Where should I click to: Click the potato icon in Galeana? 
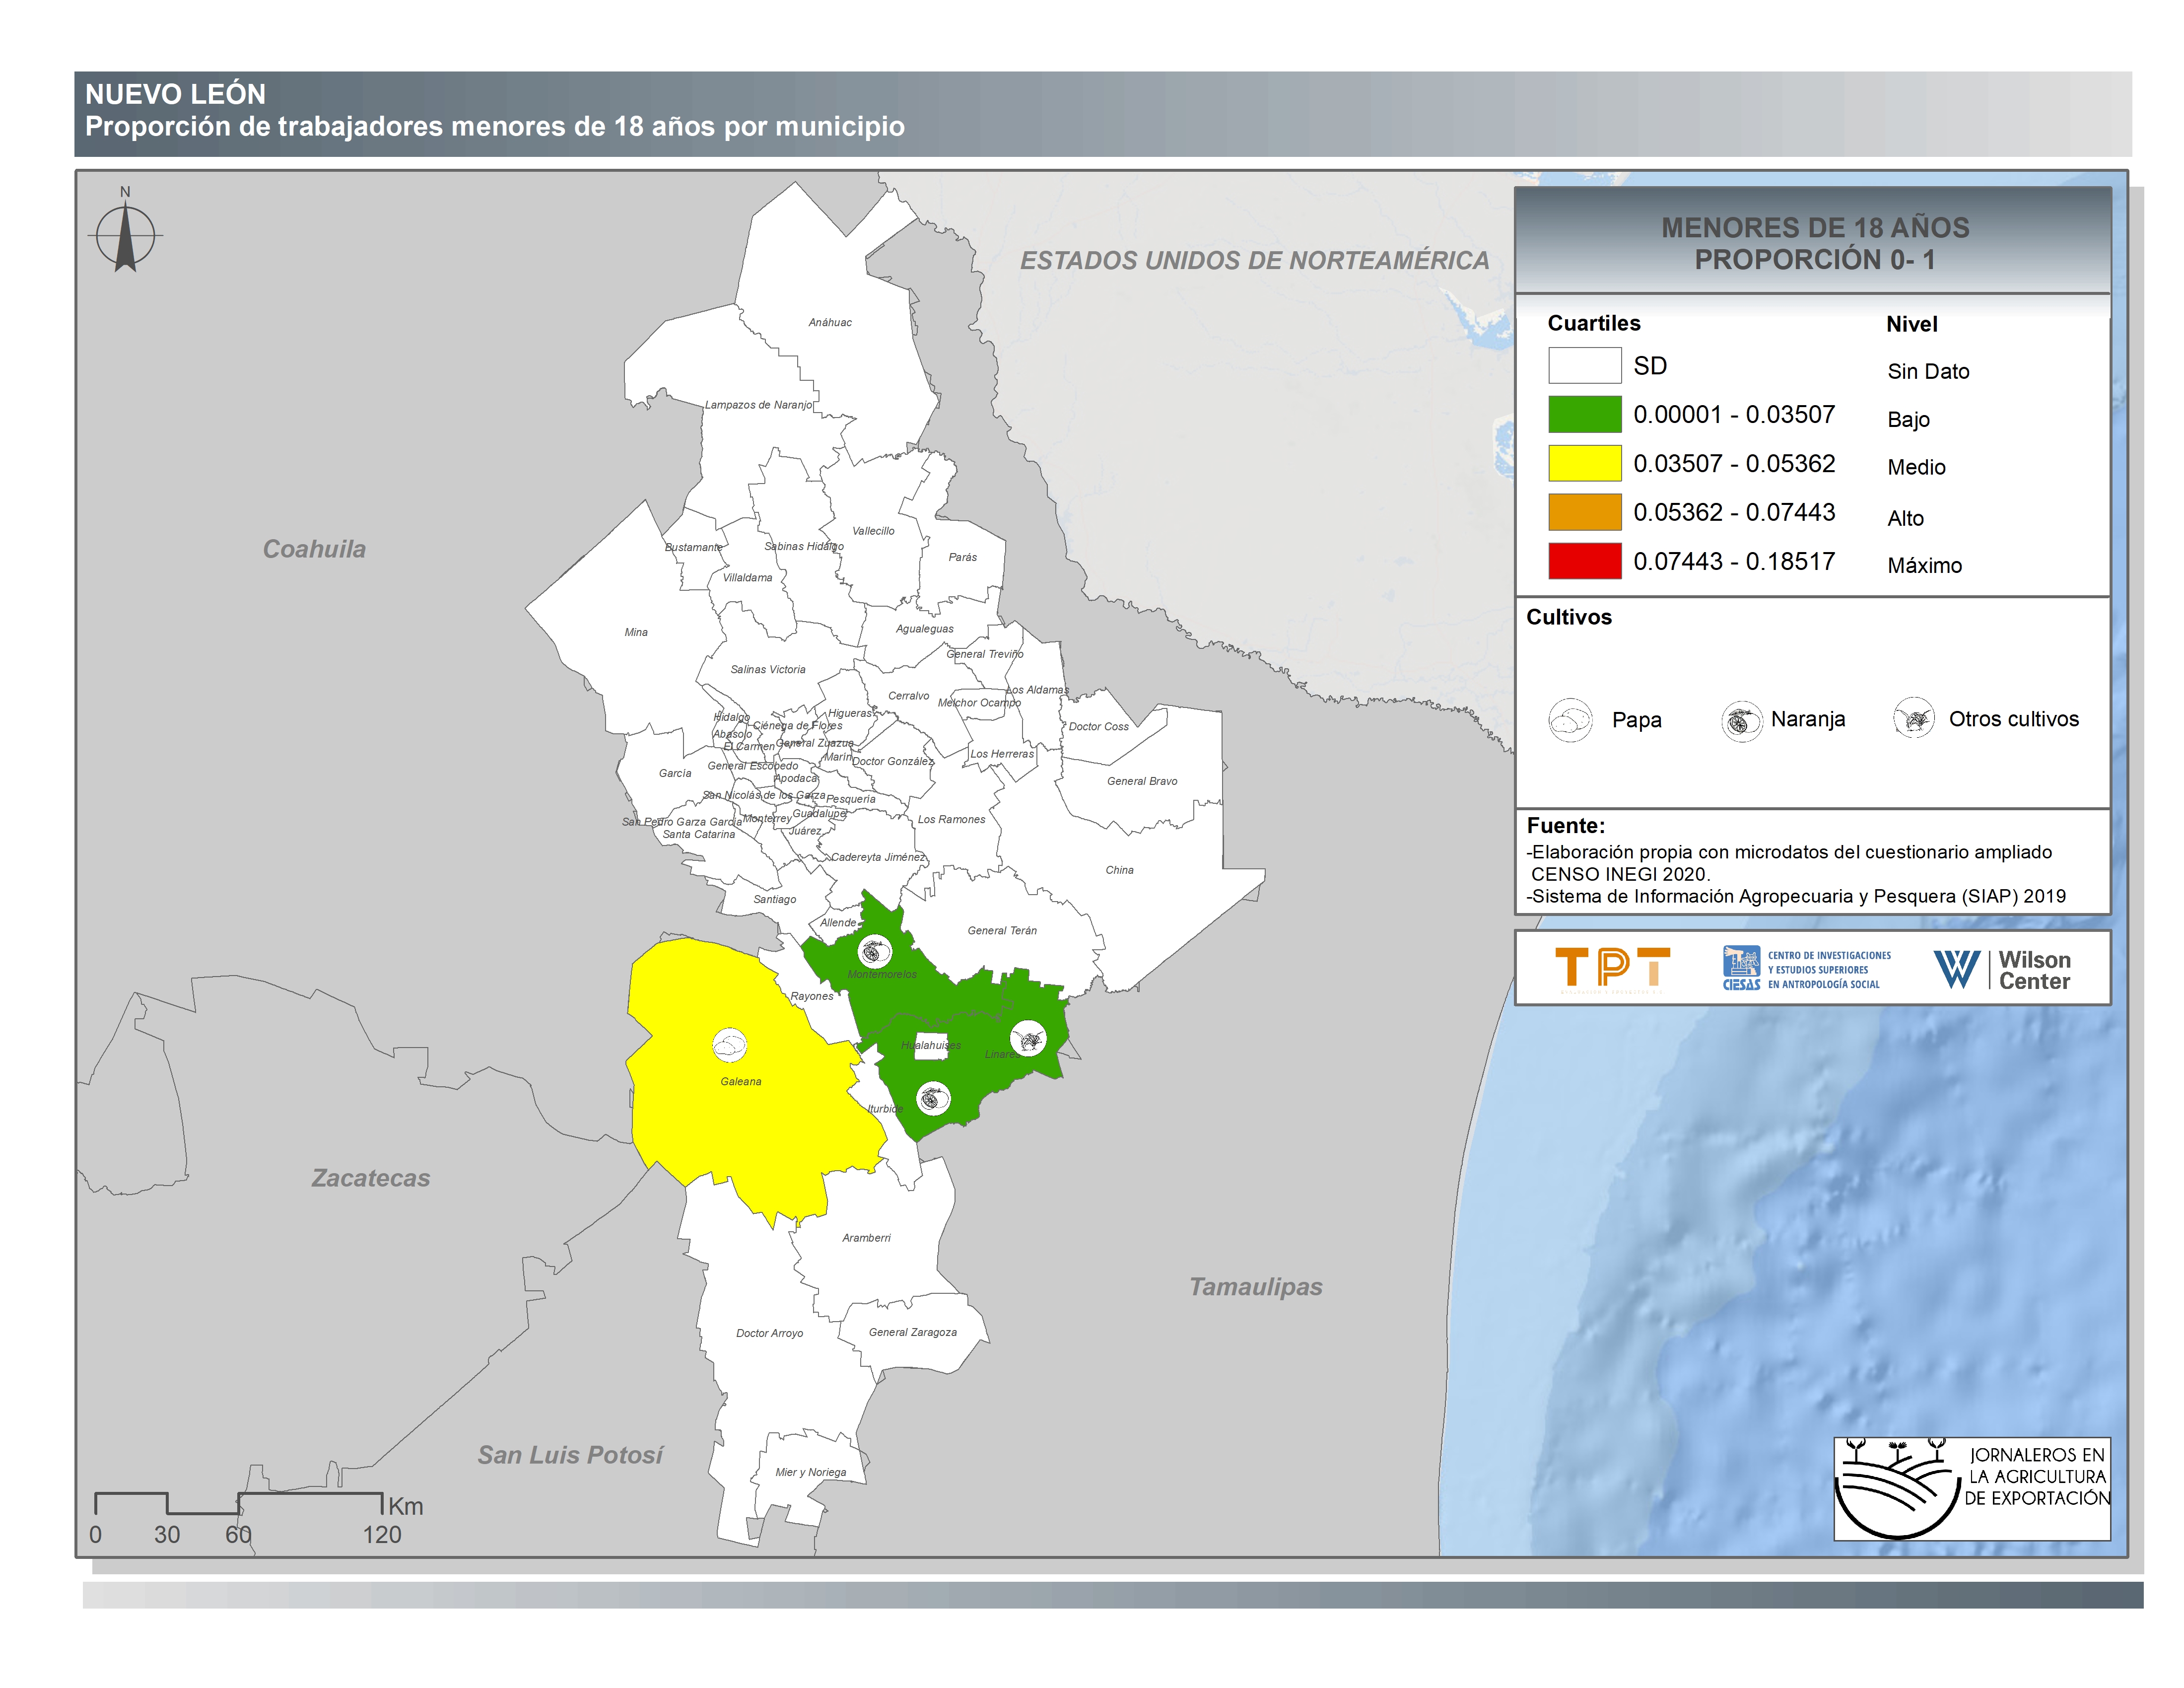pyautogui.click(x=729, y=1045)
